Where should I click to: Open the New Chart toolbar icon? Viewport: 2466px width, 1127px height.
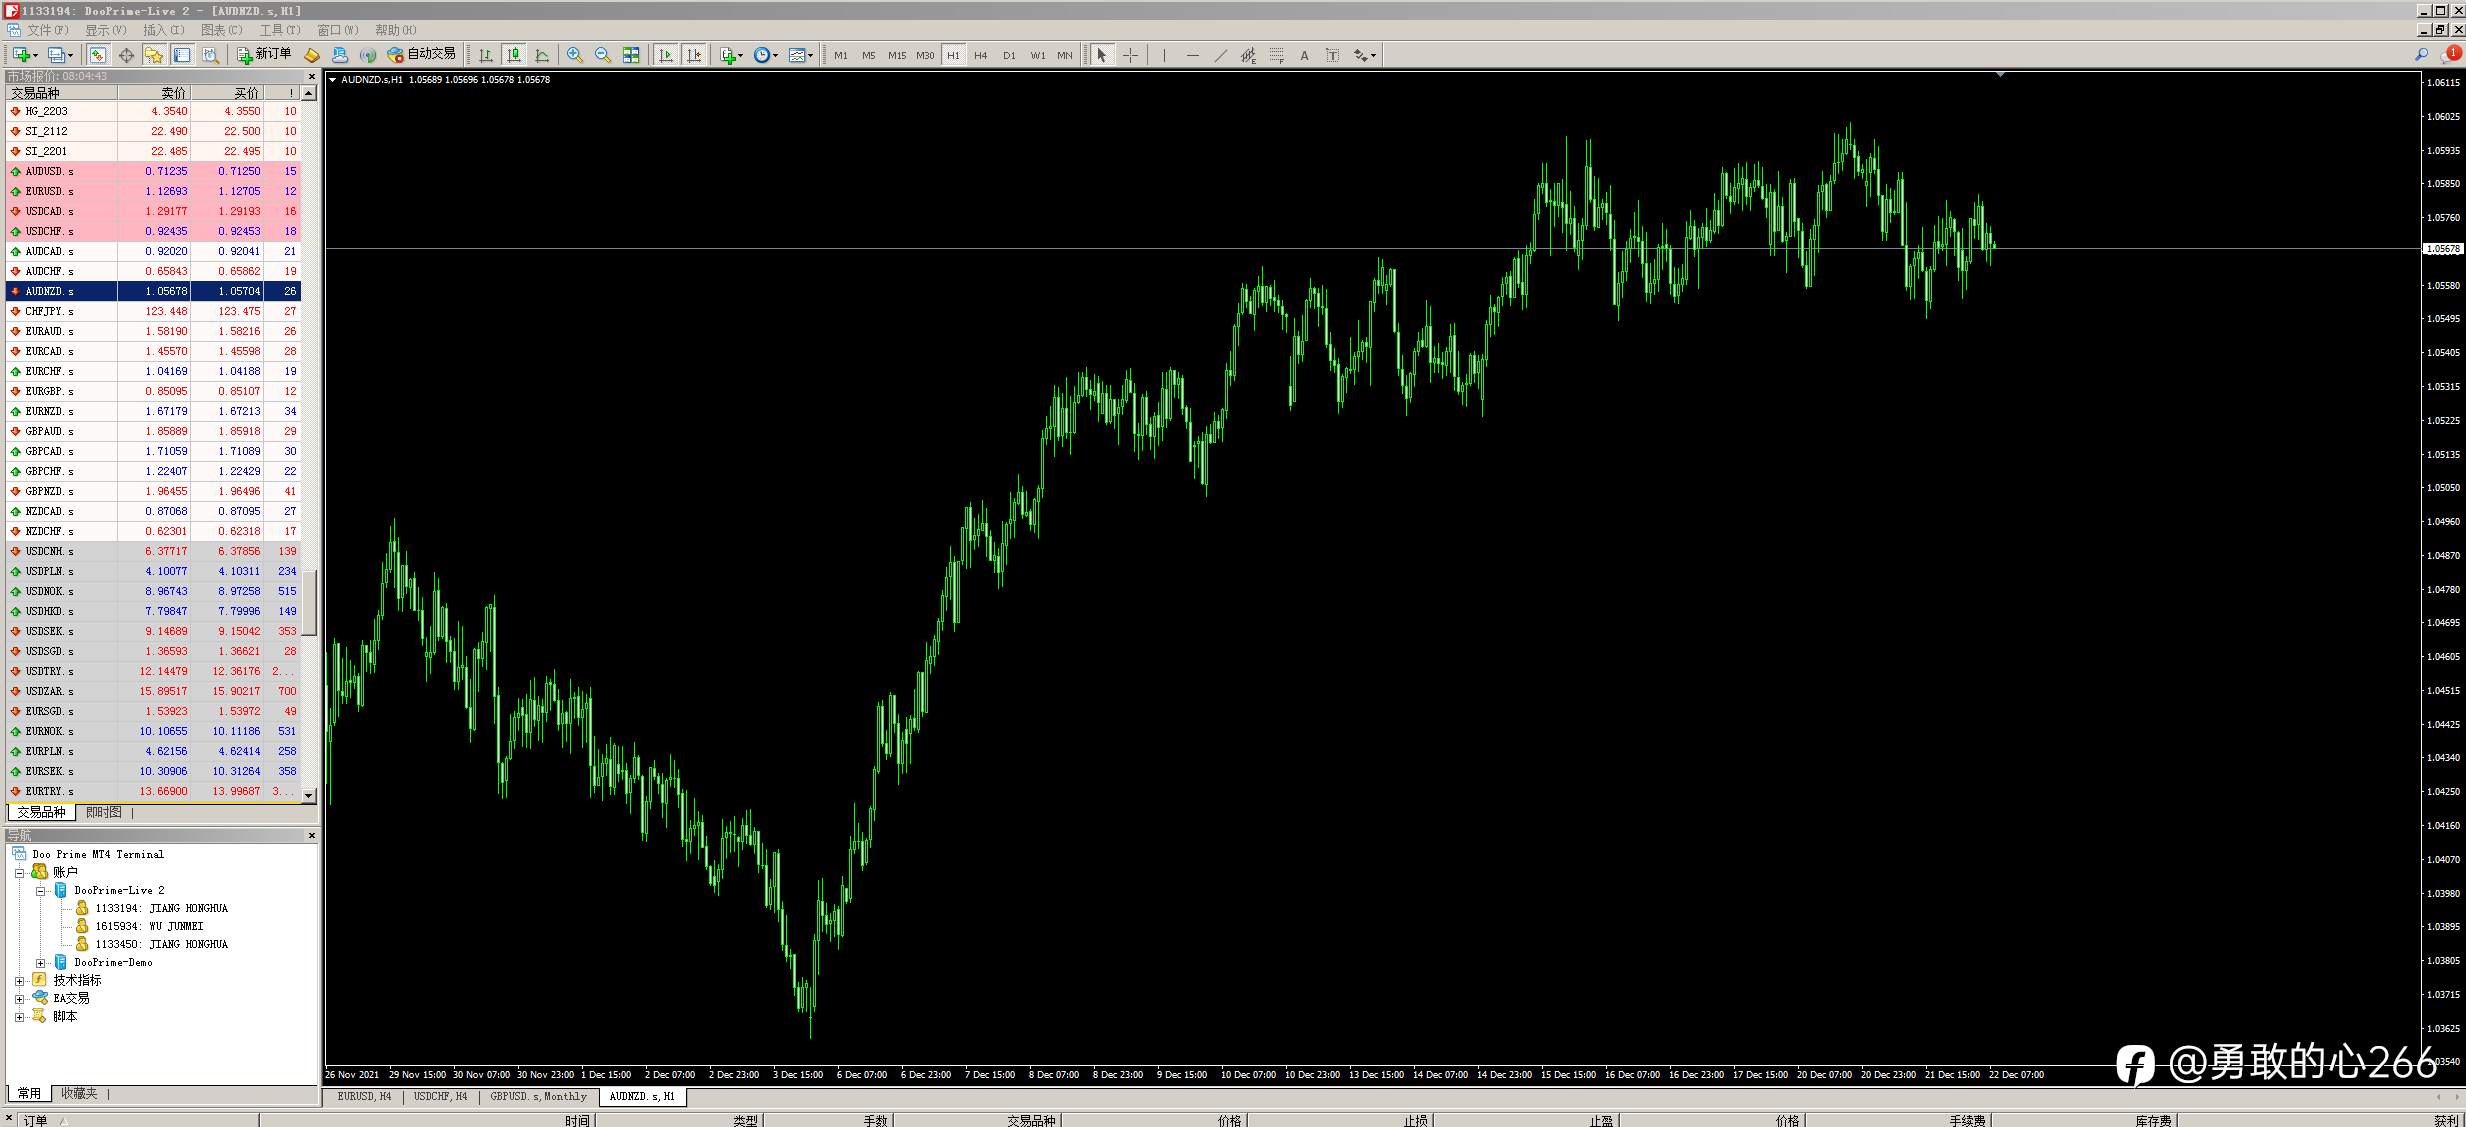pyautogui.click(x=25, y=55)
